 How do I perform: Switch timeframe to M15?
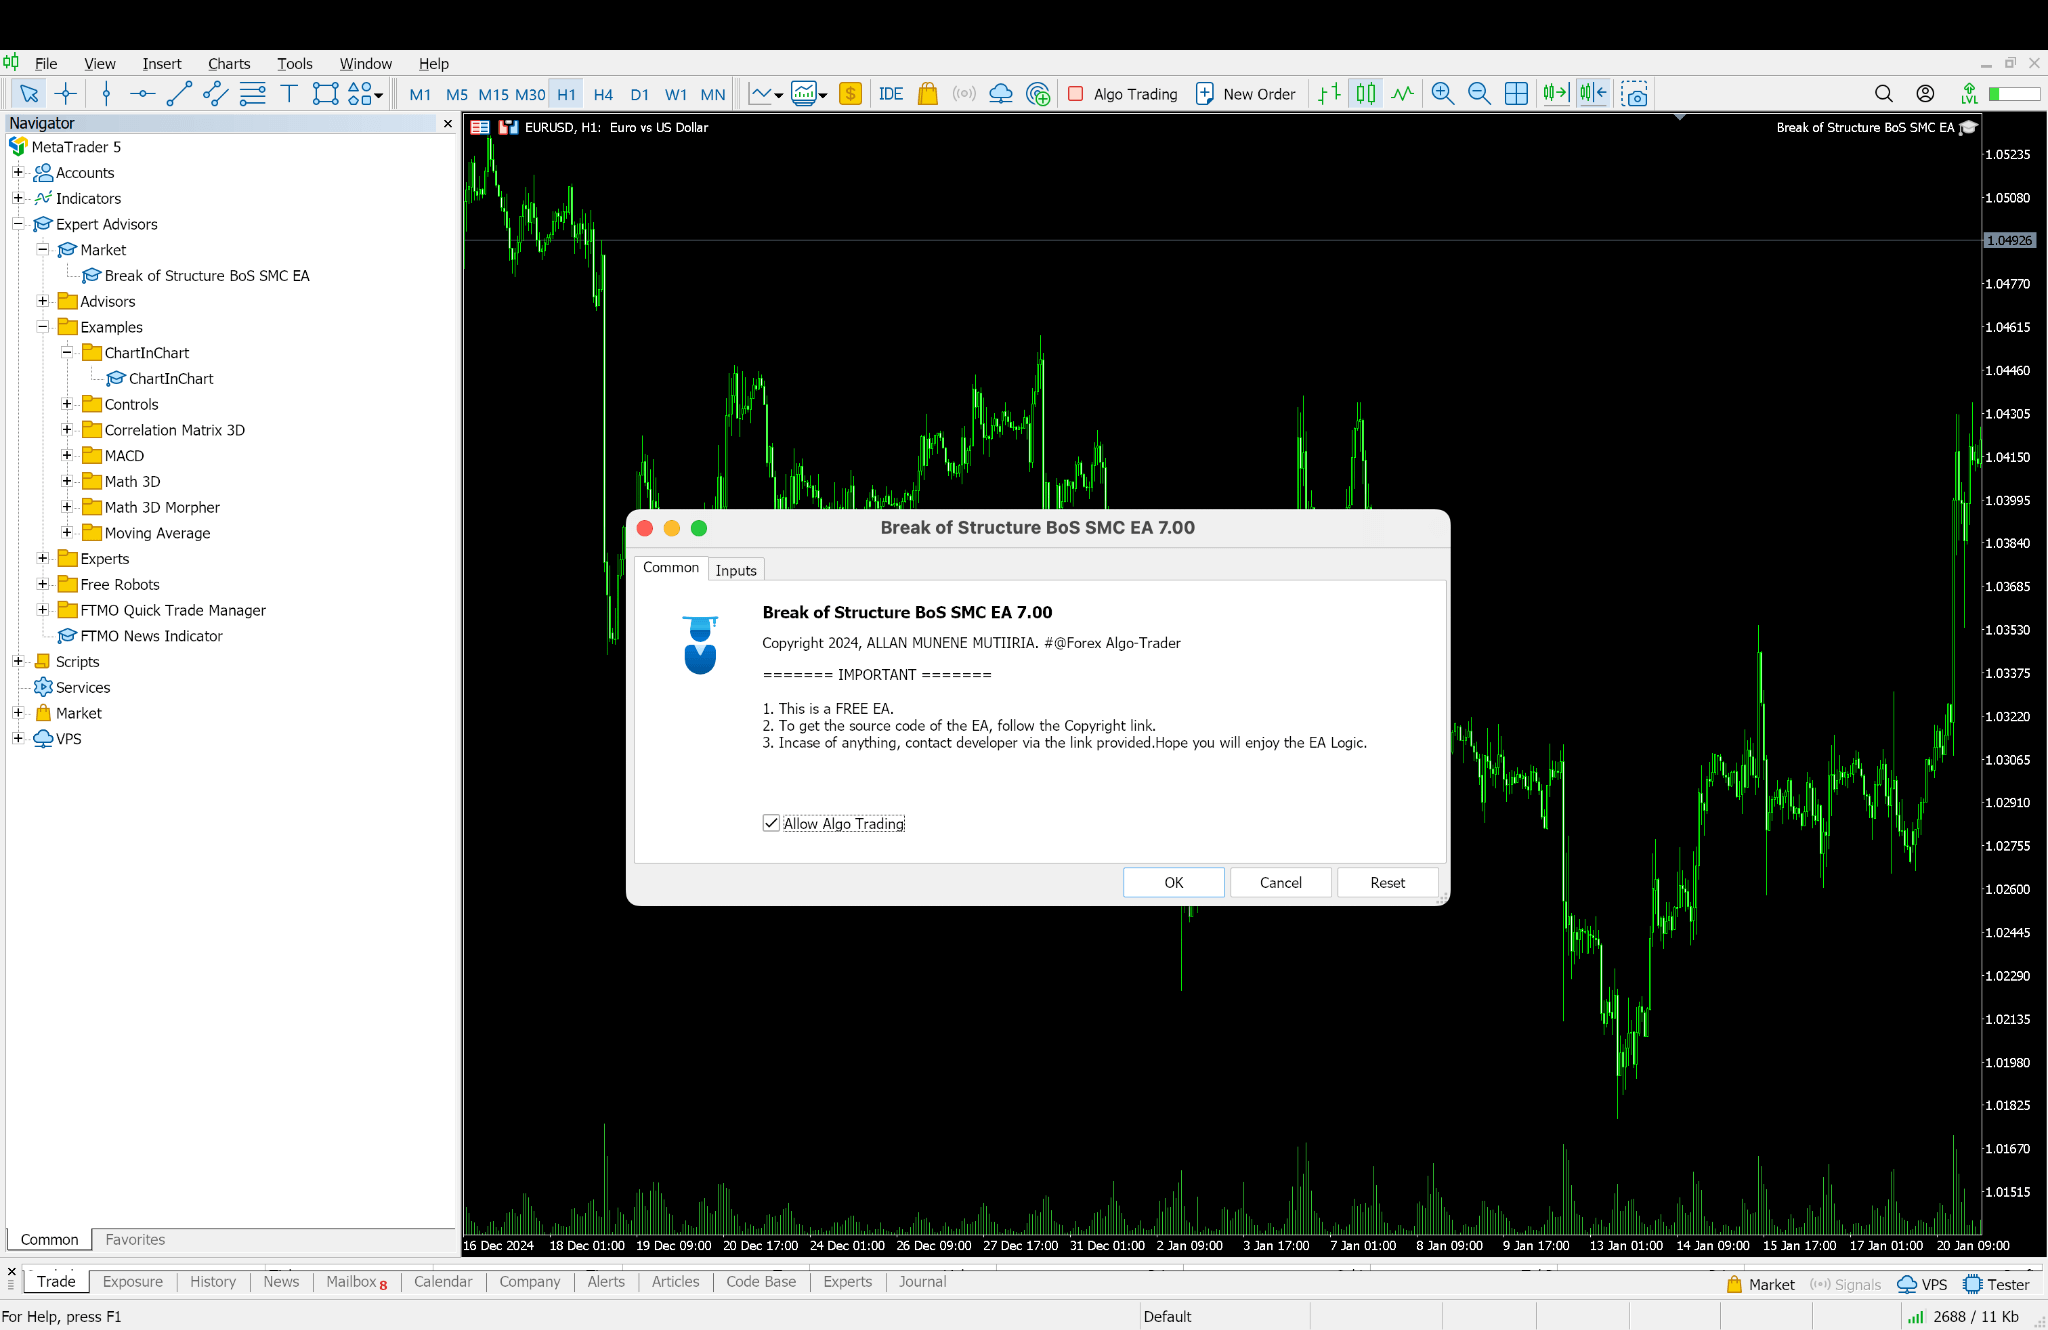(493, 94)
